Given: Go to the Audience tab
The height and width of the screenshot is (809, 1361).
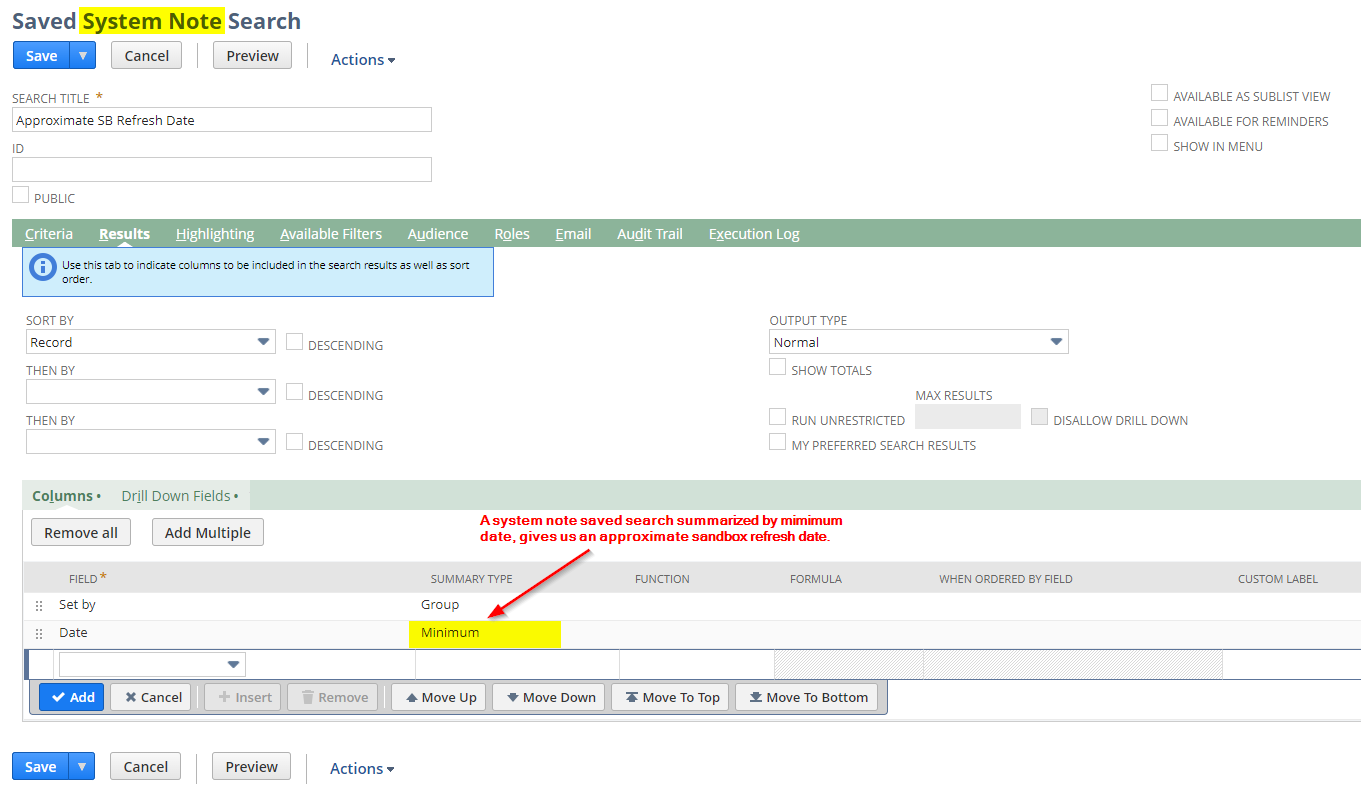Looking at the screenshot, I should (x=438, y=234).
